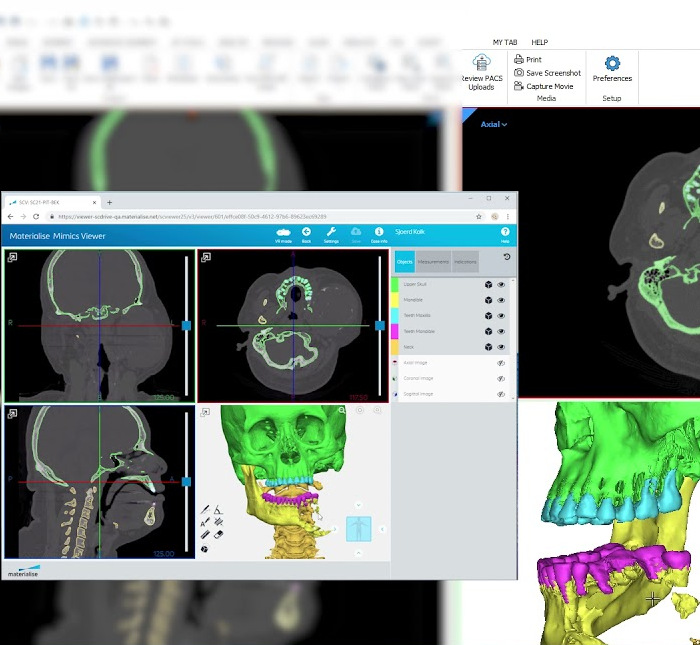Open the Case info icon
This screenshot has width=700, height=645.
[379, 233]
